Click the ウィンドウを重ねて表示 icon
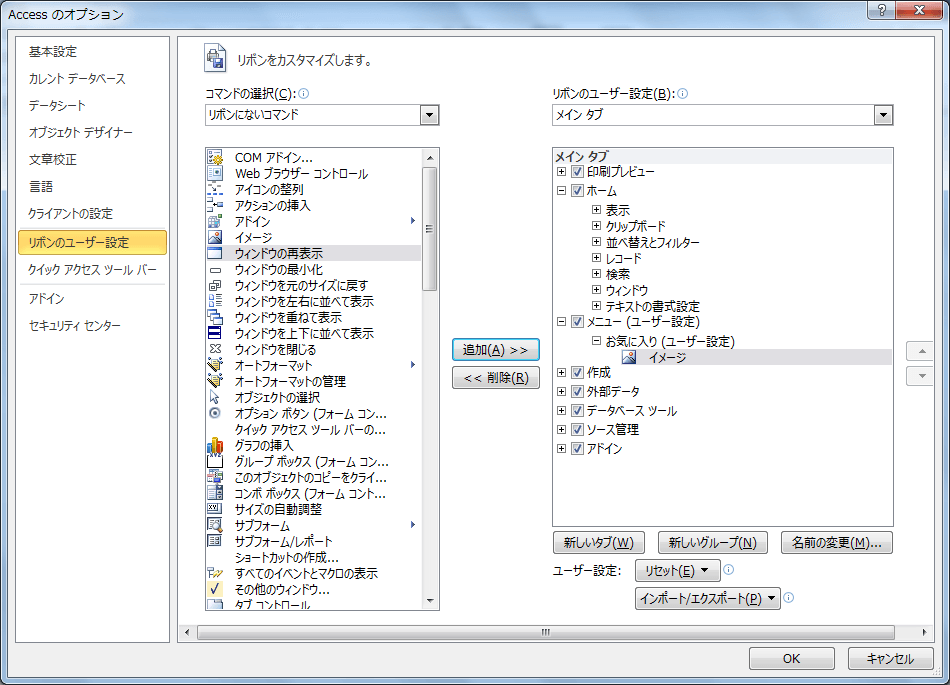 (215, 317)
